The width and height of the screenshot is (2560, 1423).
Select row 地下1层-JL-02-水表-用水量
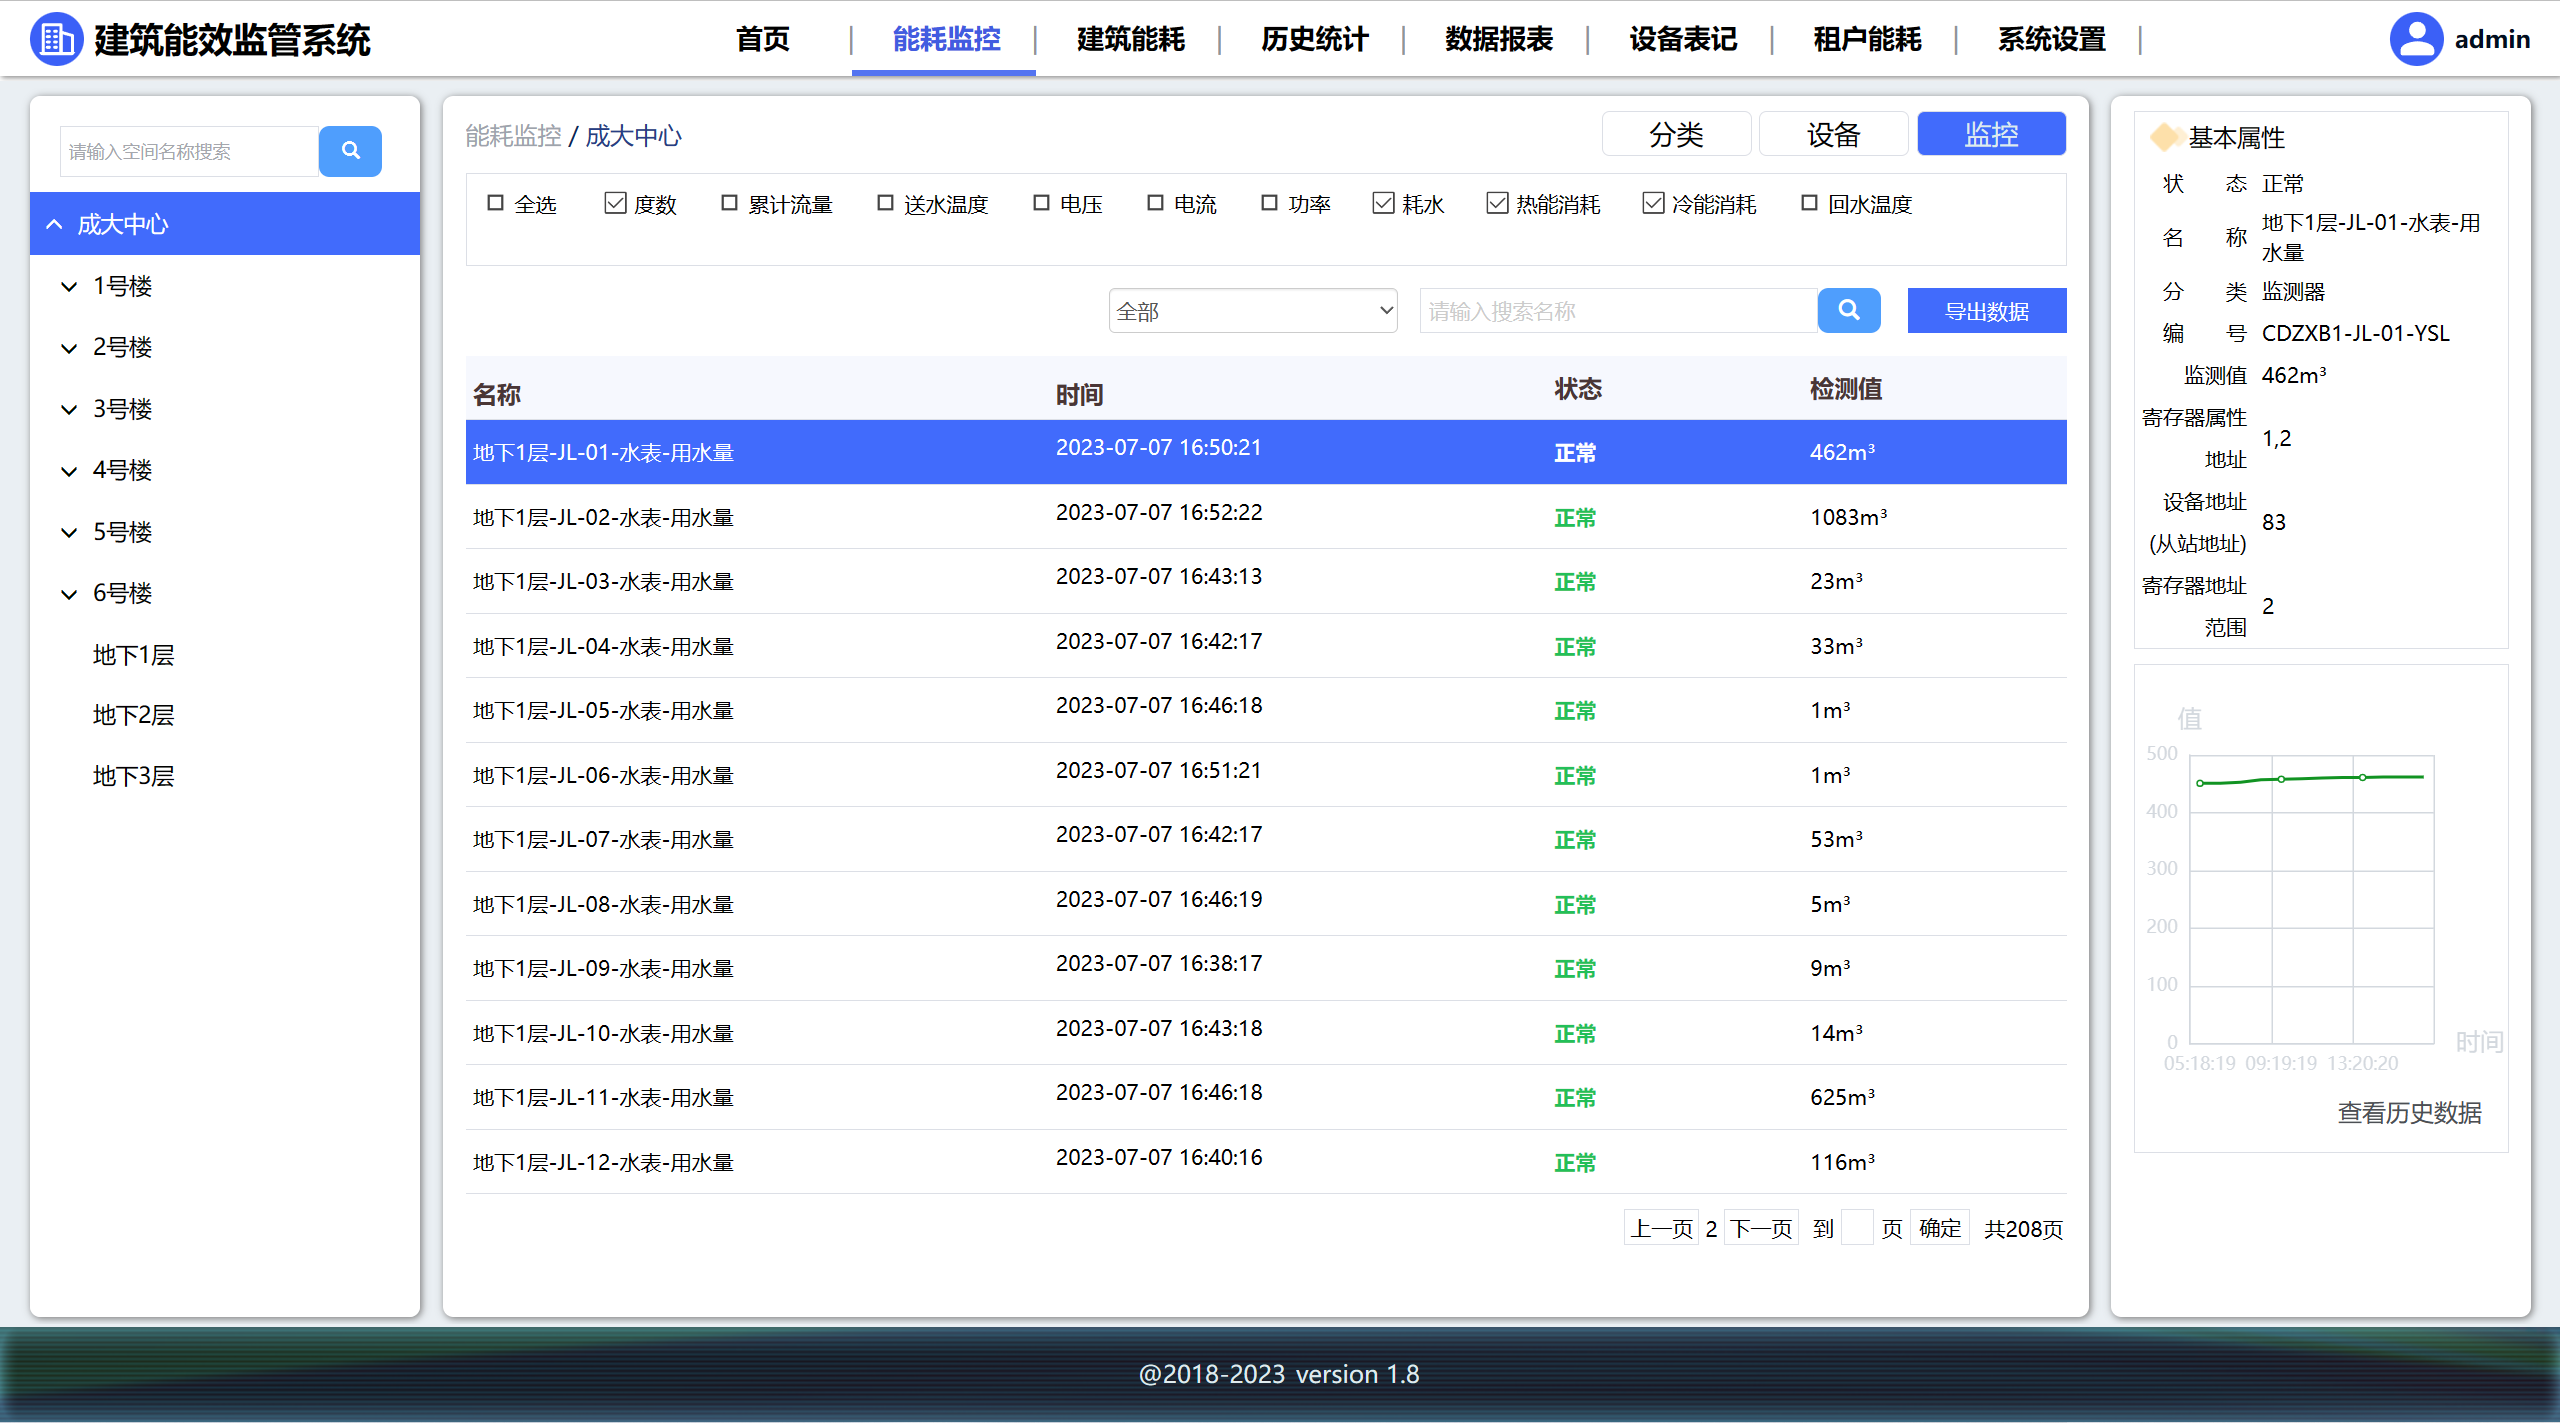pos(1266,517)
